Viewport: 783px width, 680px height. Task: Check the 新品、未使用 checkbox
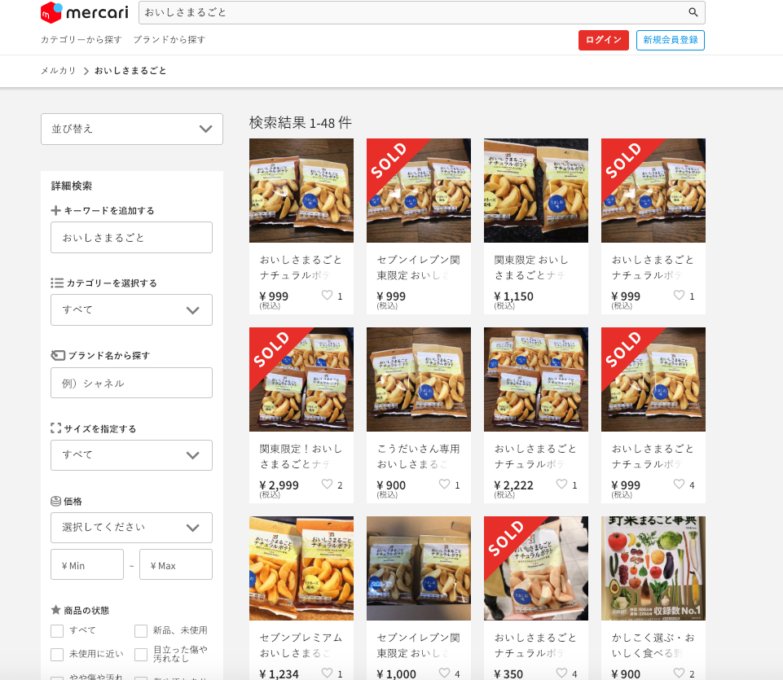point(141,631)
